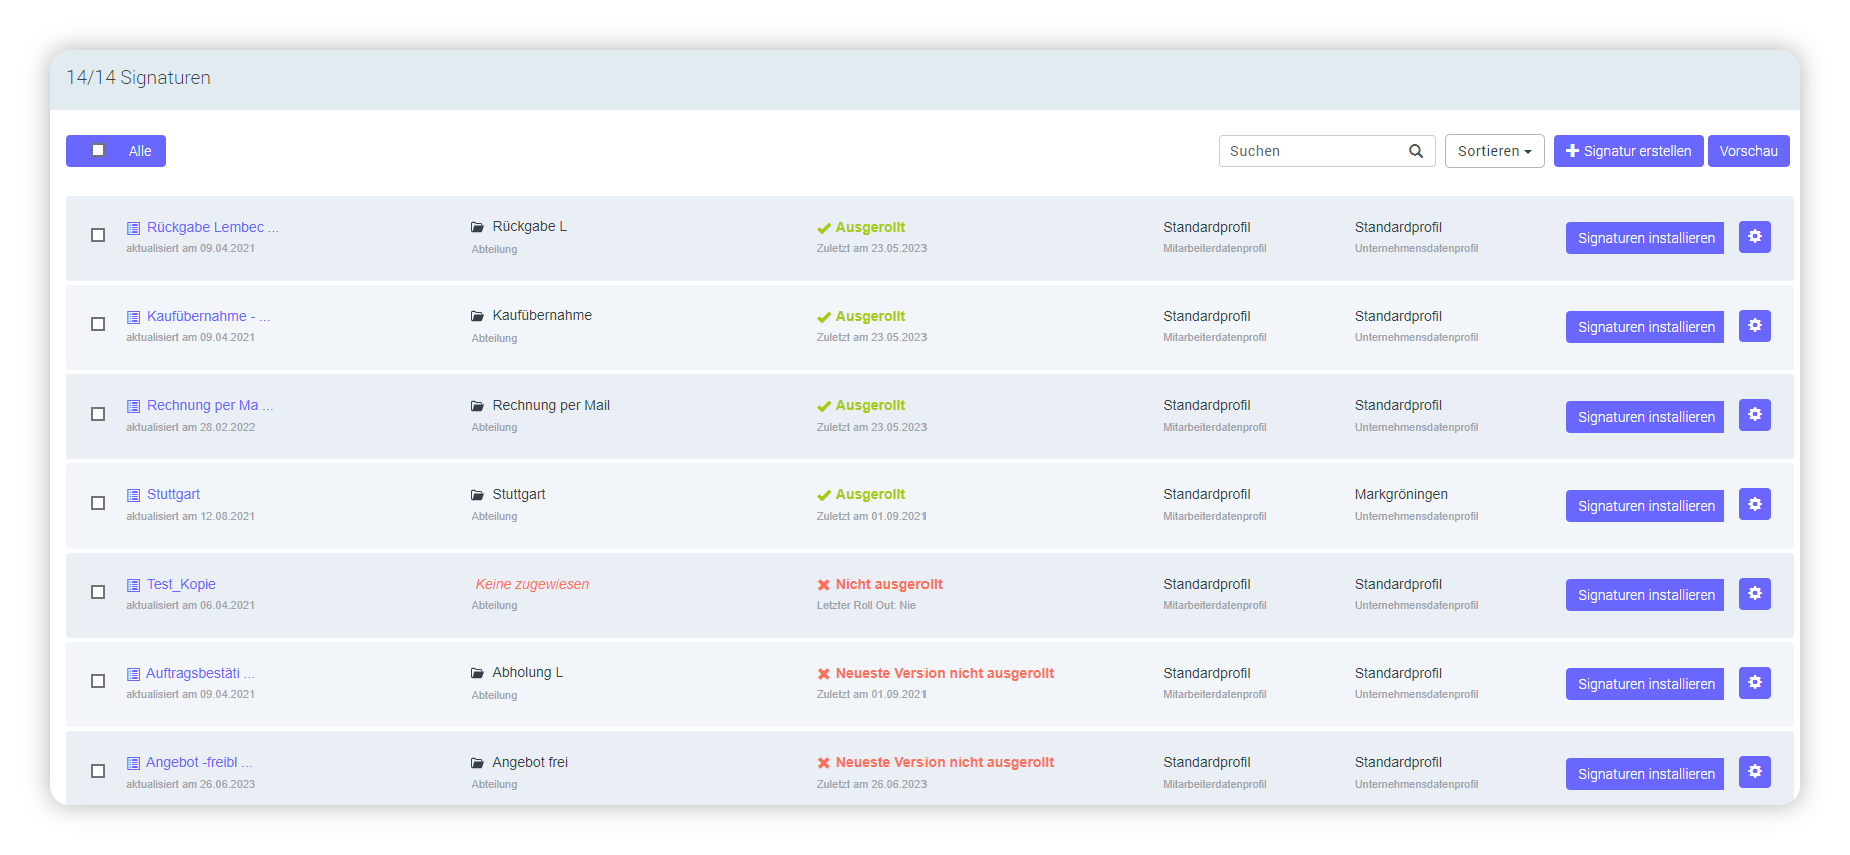Click the gear icon in Stuttgart row
The height and width of the screenshot is (855, 1850).
pyautogui.click(x=1754, y=505)
